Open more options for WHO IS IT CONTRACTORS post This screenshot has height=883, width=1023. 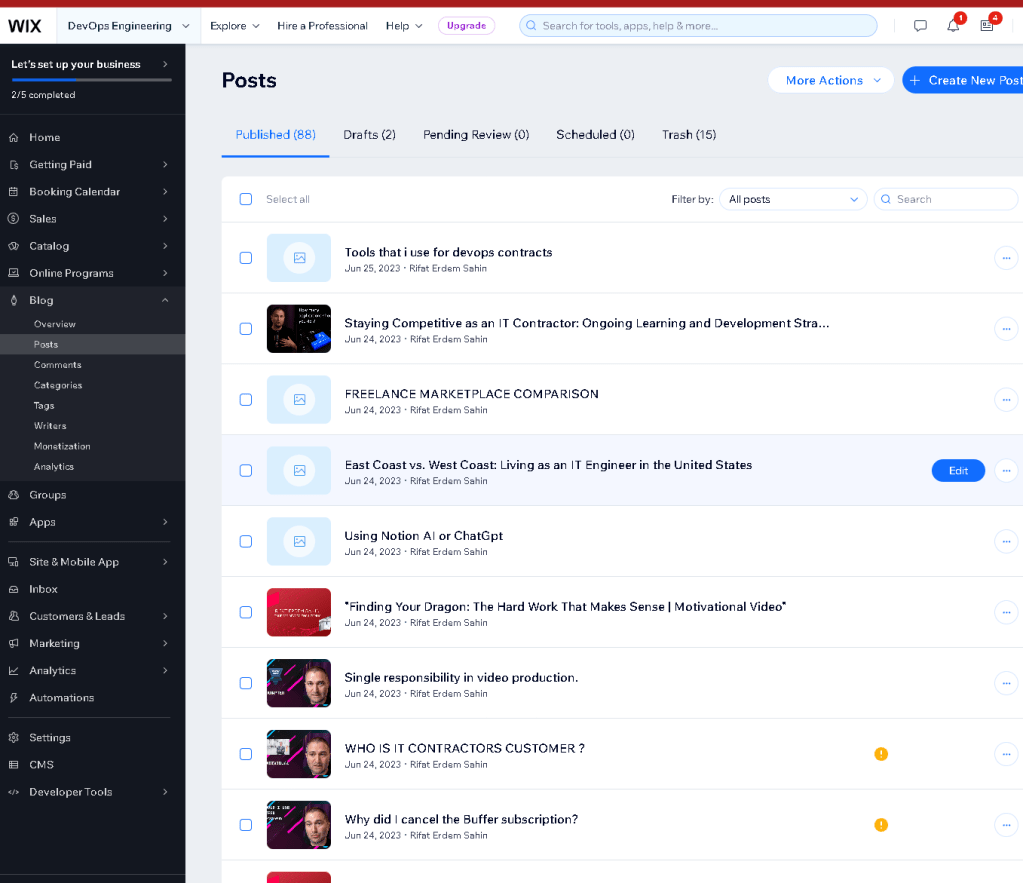[x=1006, y=754]
